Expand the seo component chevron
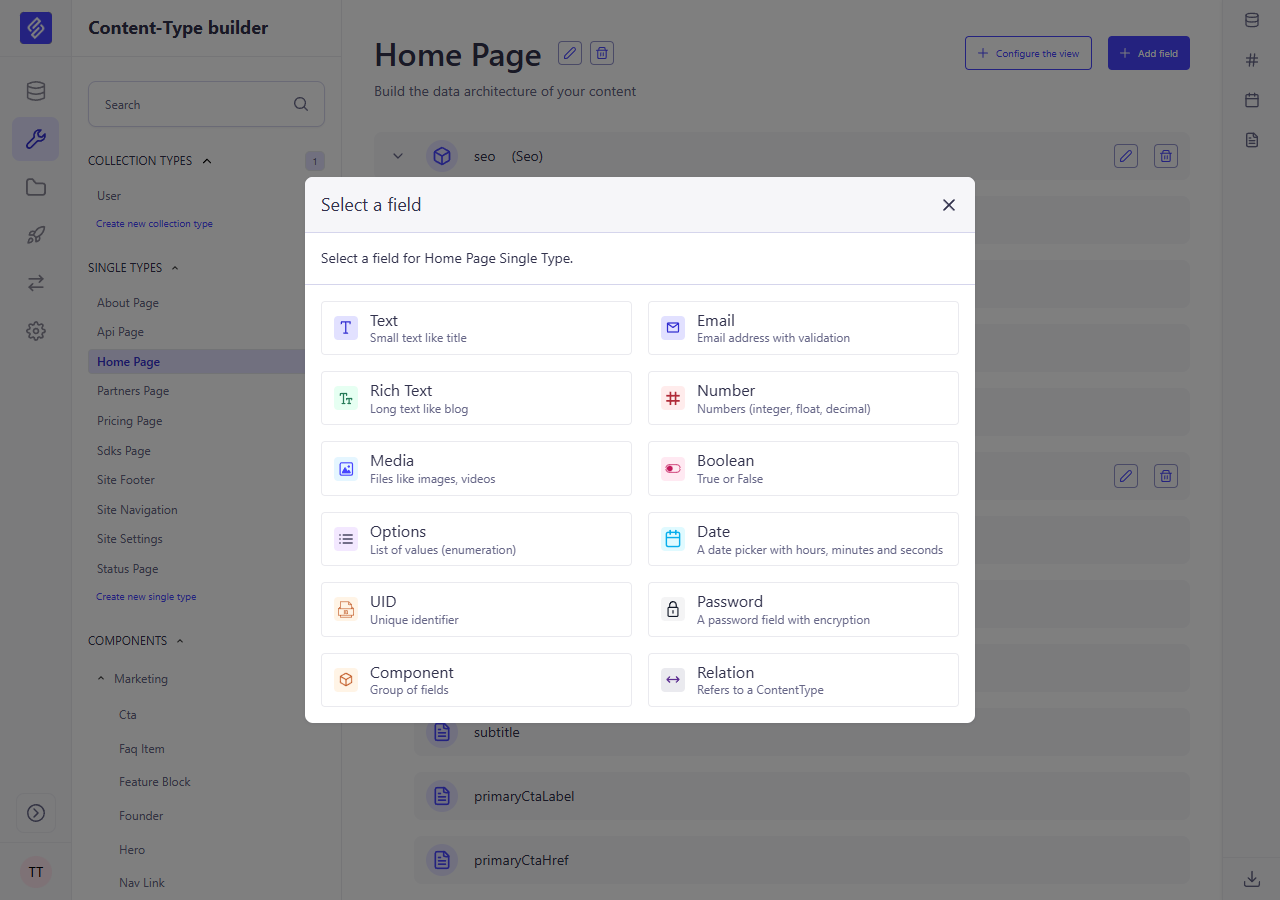 point(398,156)
